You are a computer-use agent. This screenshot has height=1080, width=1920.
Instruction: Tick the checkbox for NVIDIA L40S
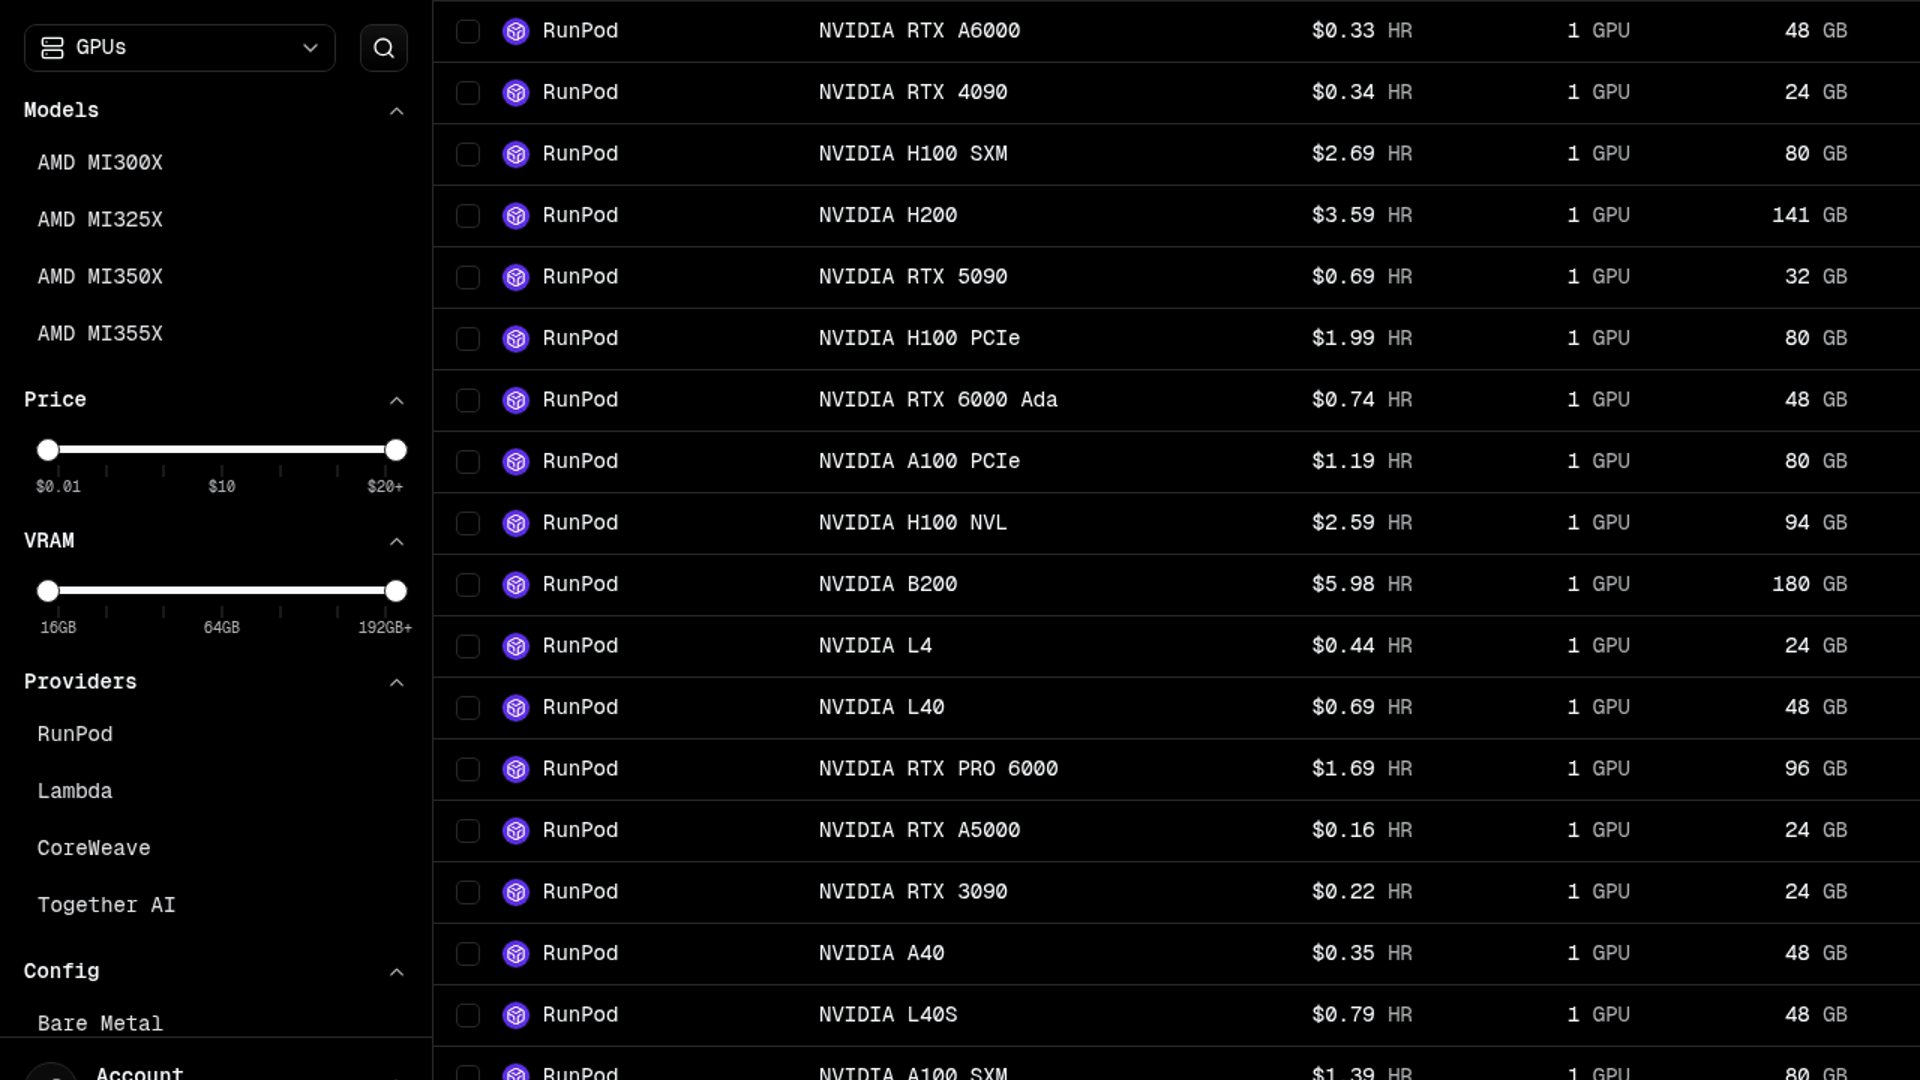pos(468,1016)
